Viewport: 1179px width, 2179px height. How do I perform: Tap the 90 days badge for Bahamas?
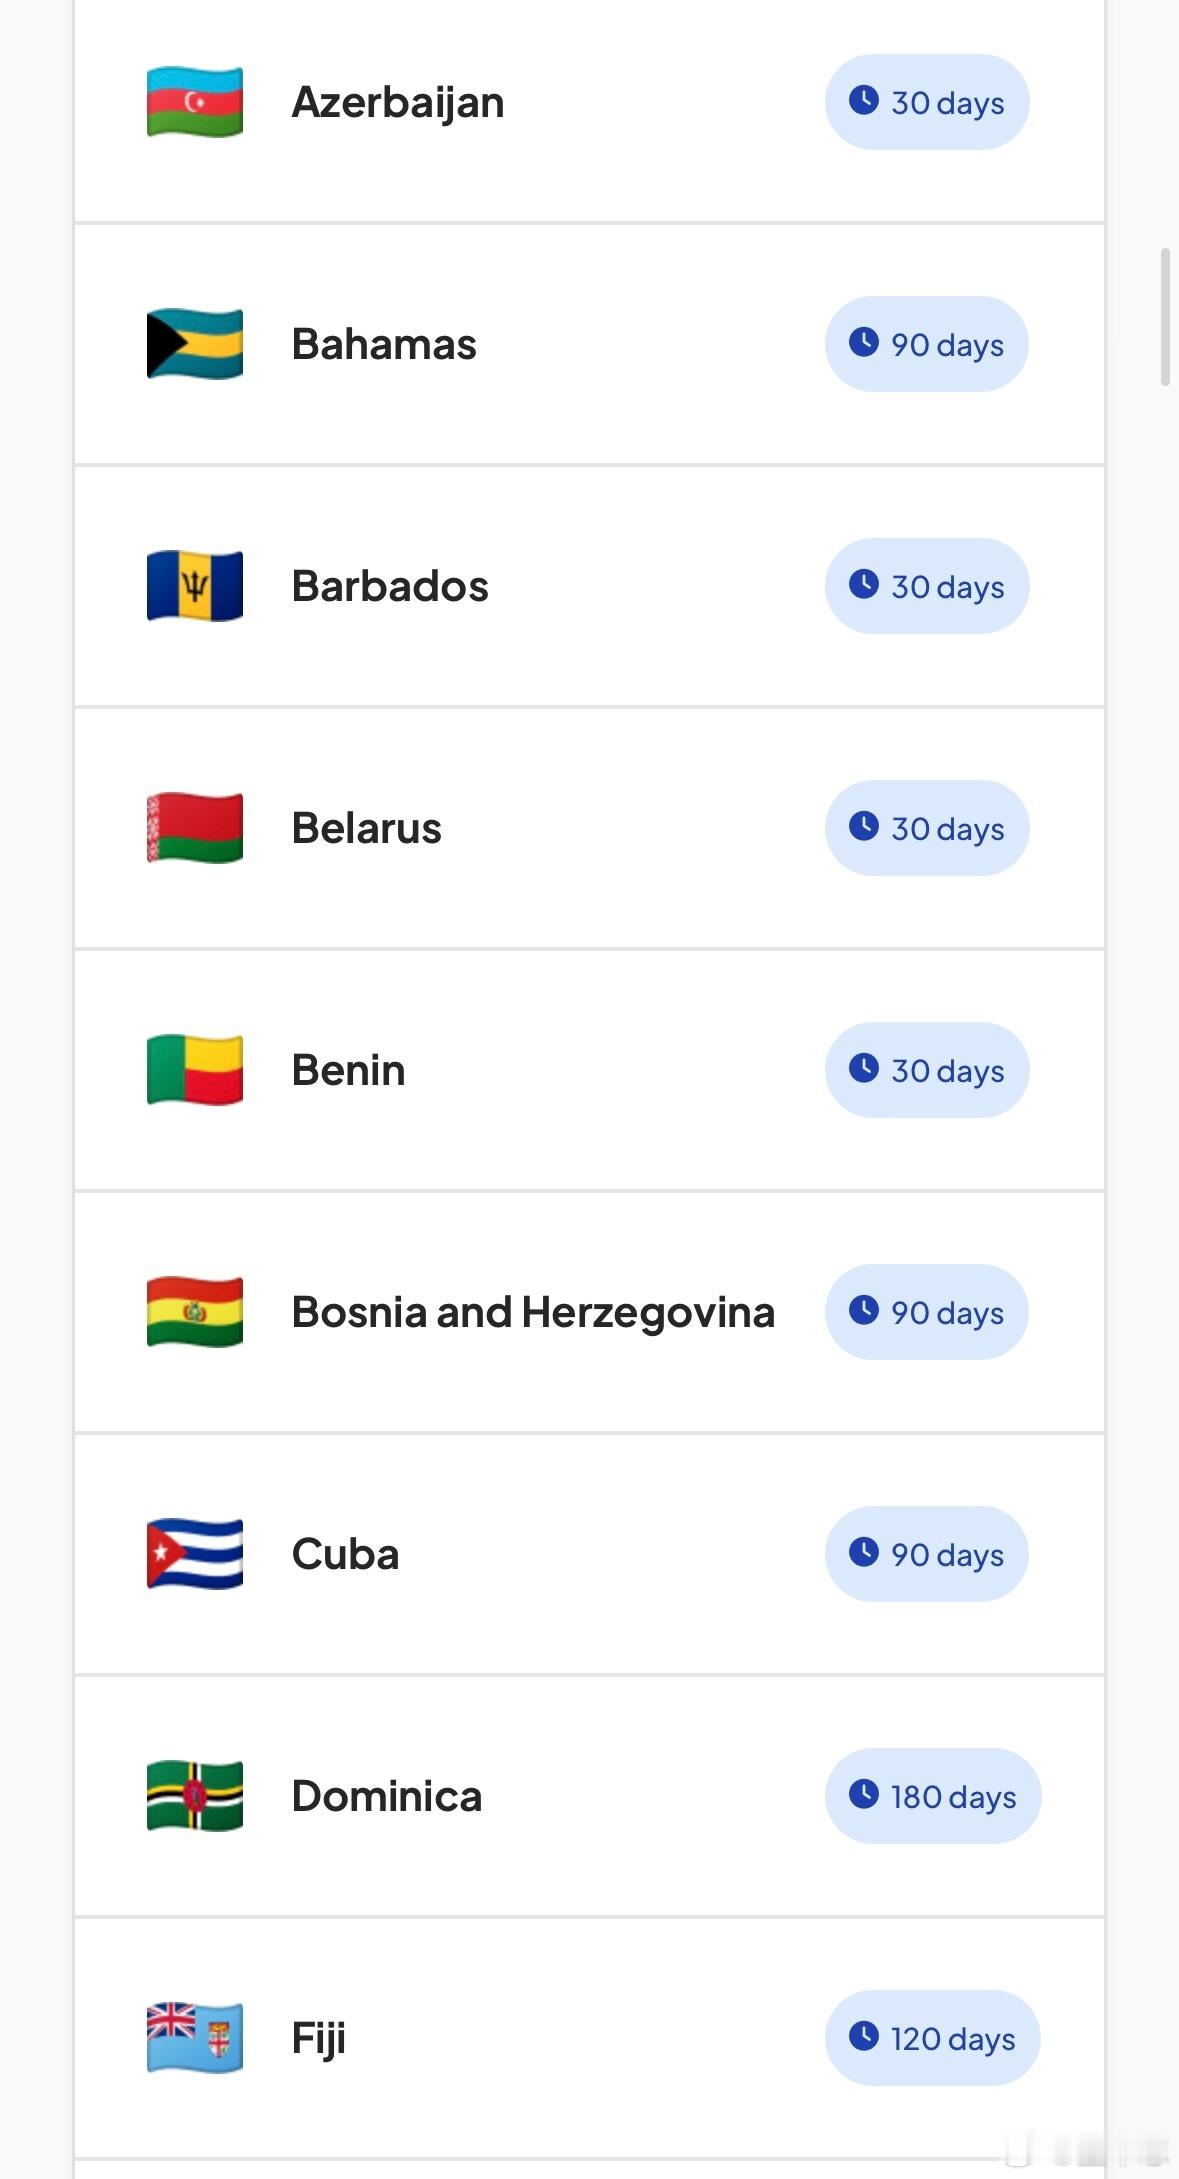(x=927, y=344)
